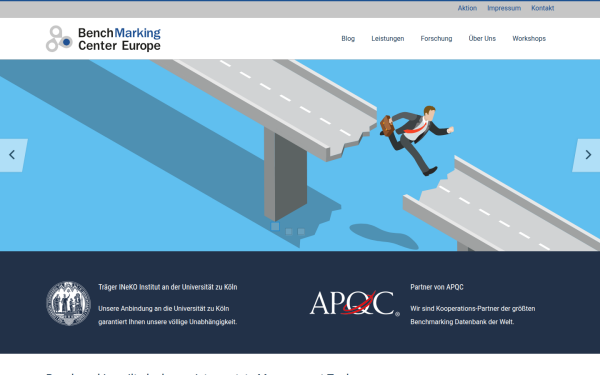Open the Über Uns menu item

pos(482,39)
